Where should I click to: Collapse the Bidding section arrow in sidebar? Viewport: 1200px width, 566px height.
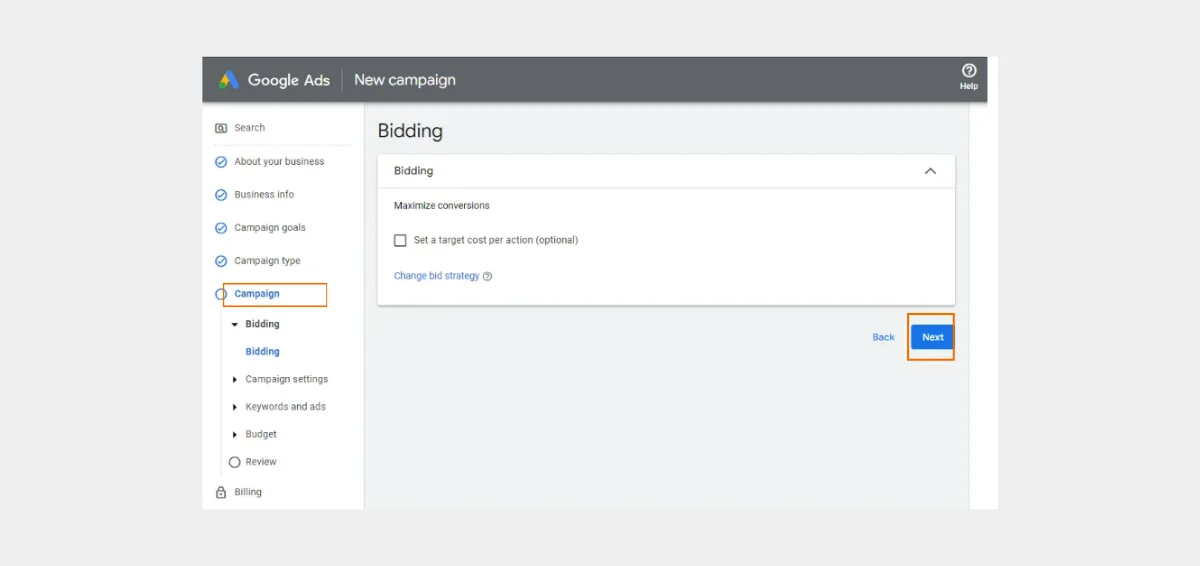(235, 324)
